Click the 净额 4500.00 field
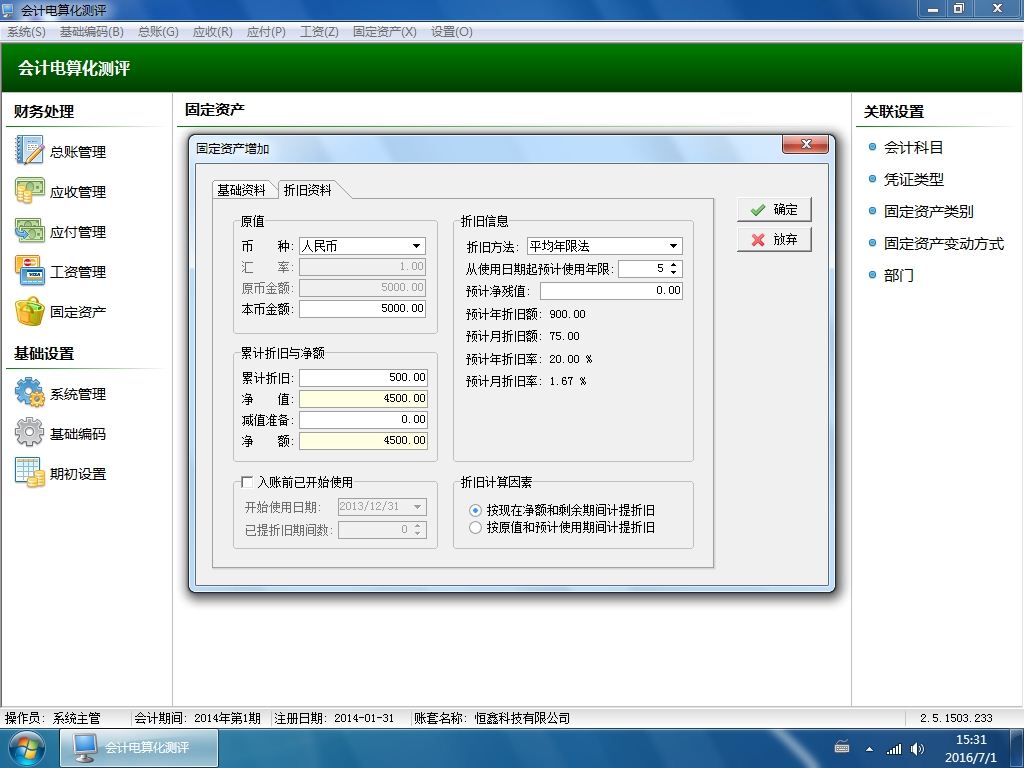Image resolution: width=1024 pixels, height=768 pixels. (363, 440)
